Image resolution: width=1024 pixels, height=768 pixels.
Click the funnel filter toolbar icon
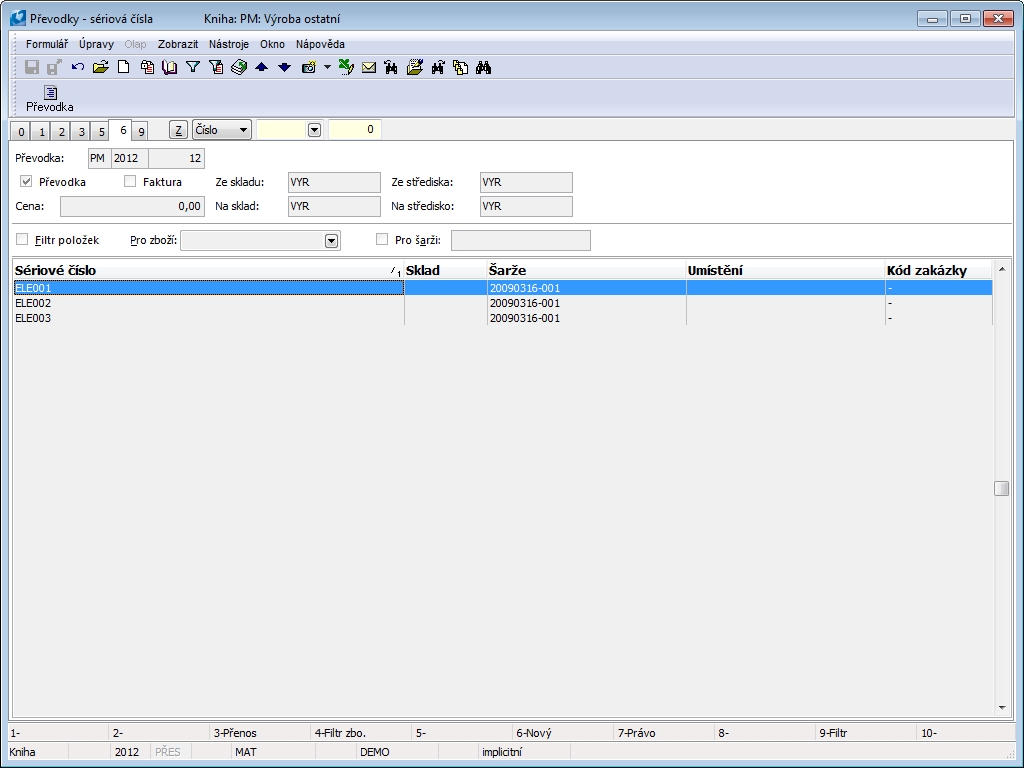[193, 68]
